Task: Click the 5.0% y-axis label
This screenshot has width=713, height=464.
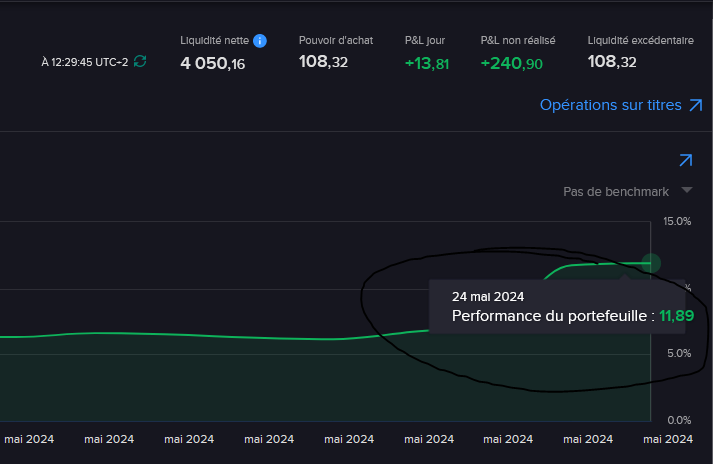Action: pos(679,353)
